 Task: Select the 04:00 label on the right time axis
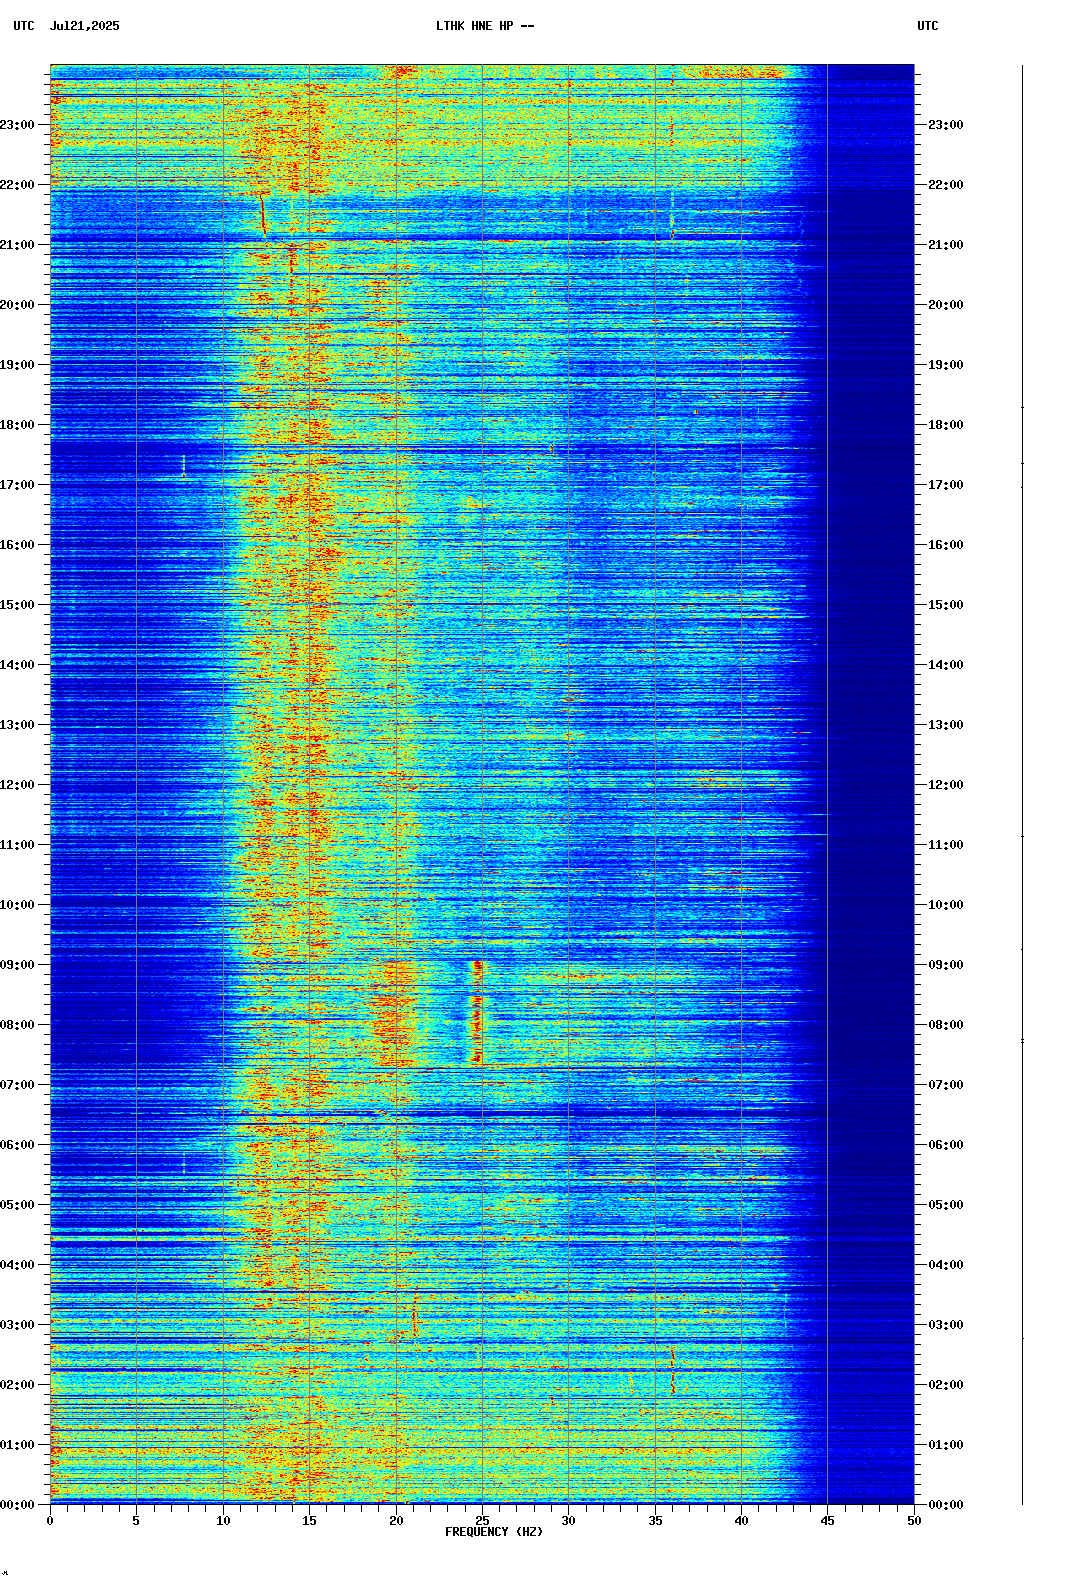(946, 1265)
